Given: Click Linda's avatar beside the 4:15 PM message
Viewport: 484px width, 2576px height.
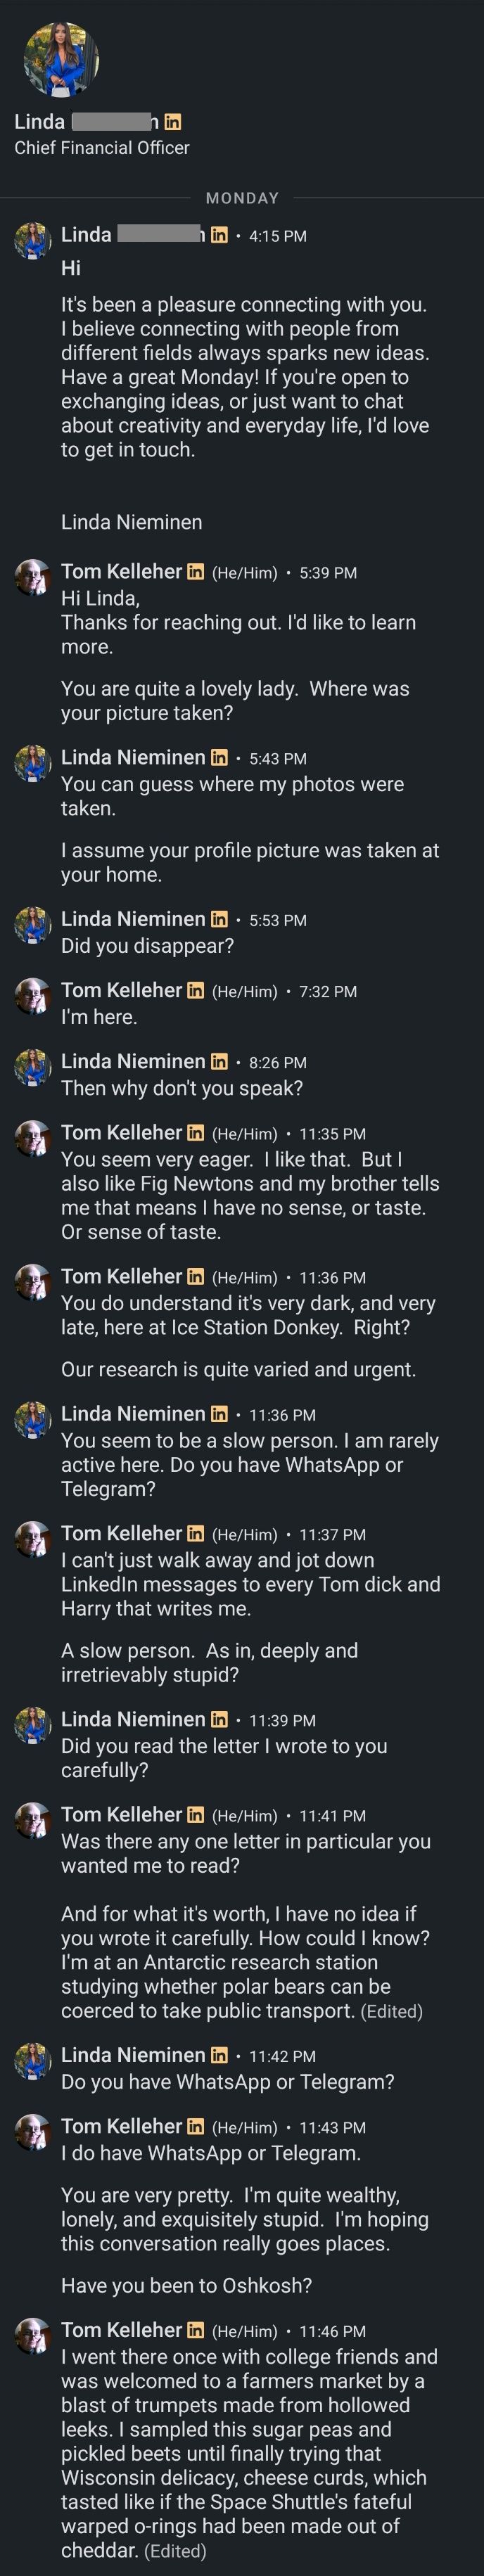Looking at the screenshot, I should [33, 241].
